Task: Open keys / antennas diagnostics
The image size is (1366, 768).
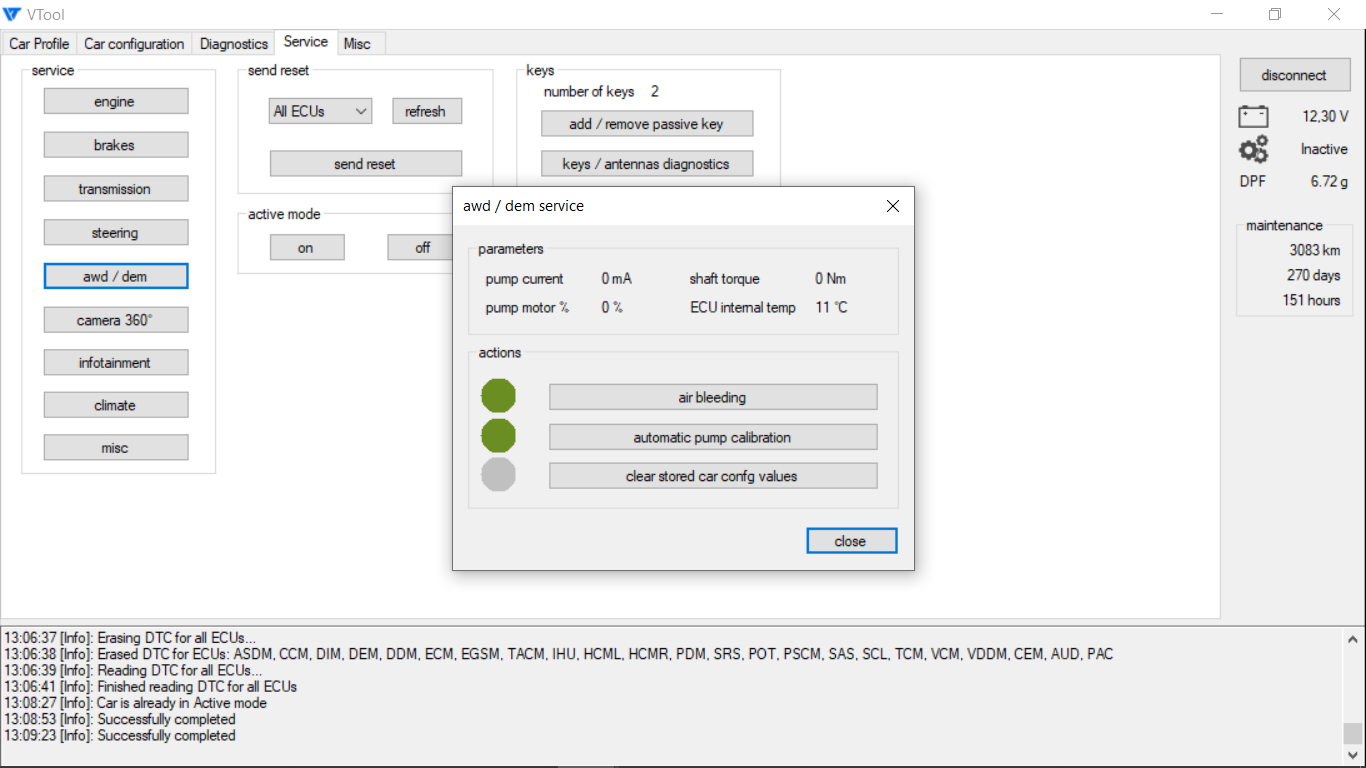Action: (x=646, y=164)
